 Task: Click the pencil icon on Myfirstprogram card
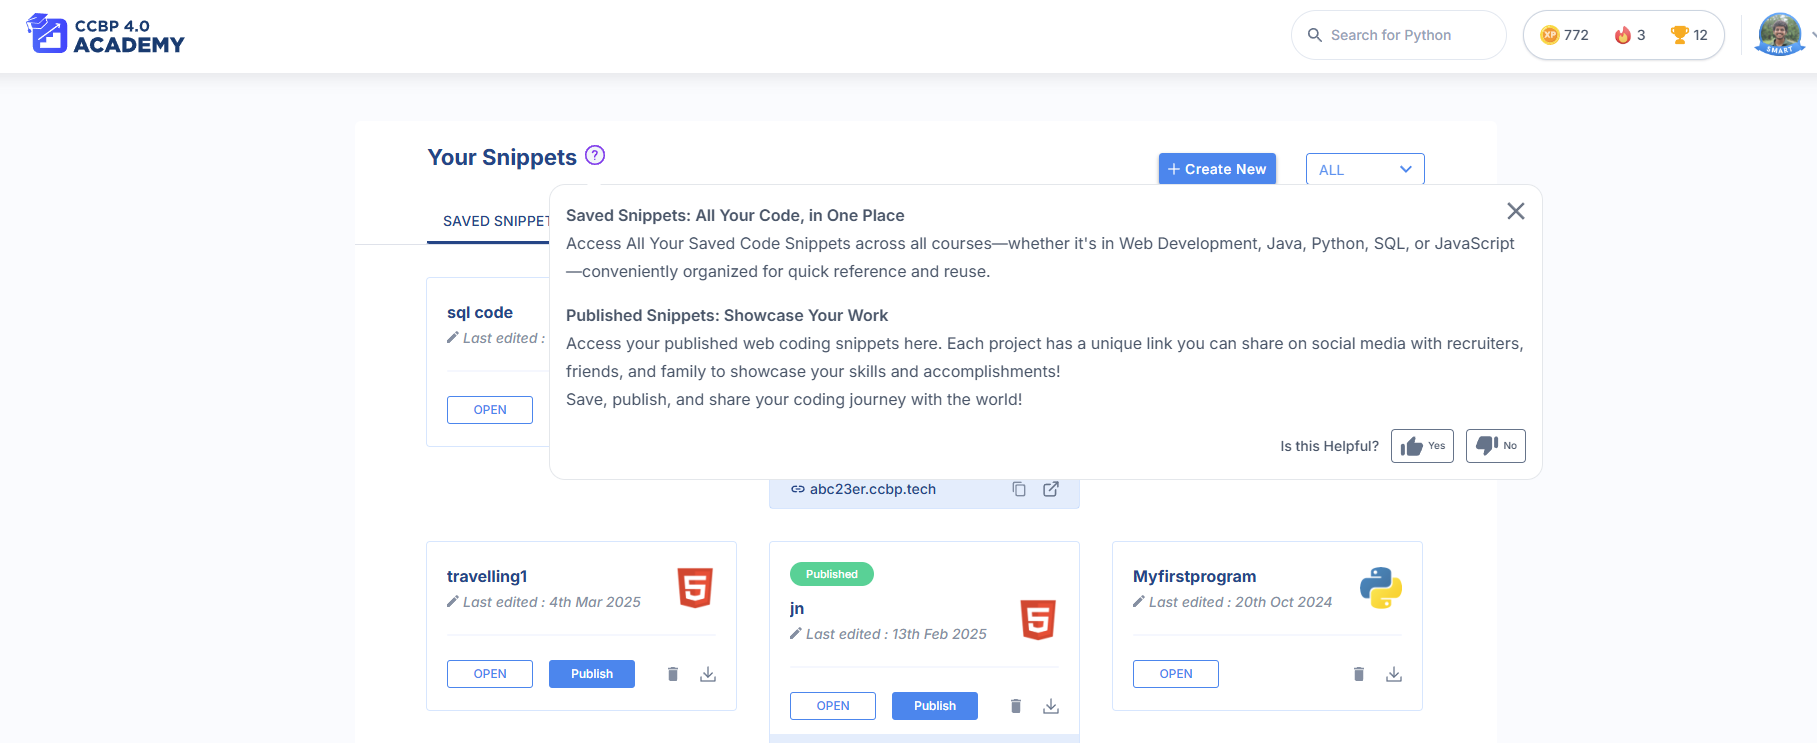(x=1139, y=602)
